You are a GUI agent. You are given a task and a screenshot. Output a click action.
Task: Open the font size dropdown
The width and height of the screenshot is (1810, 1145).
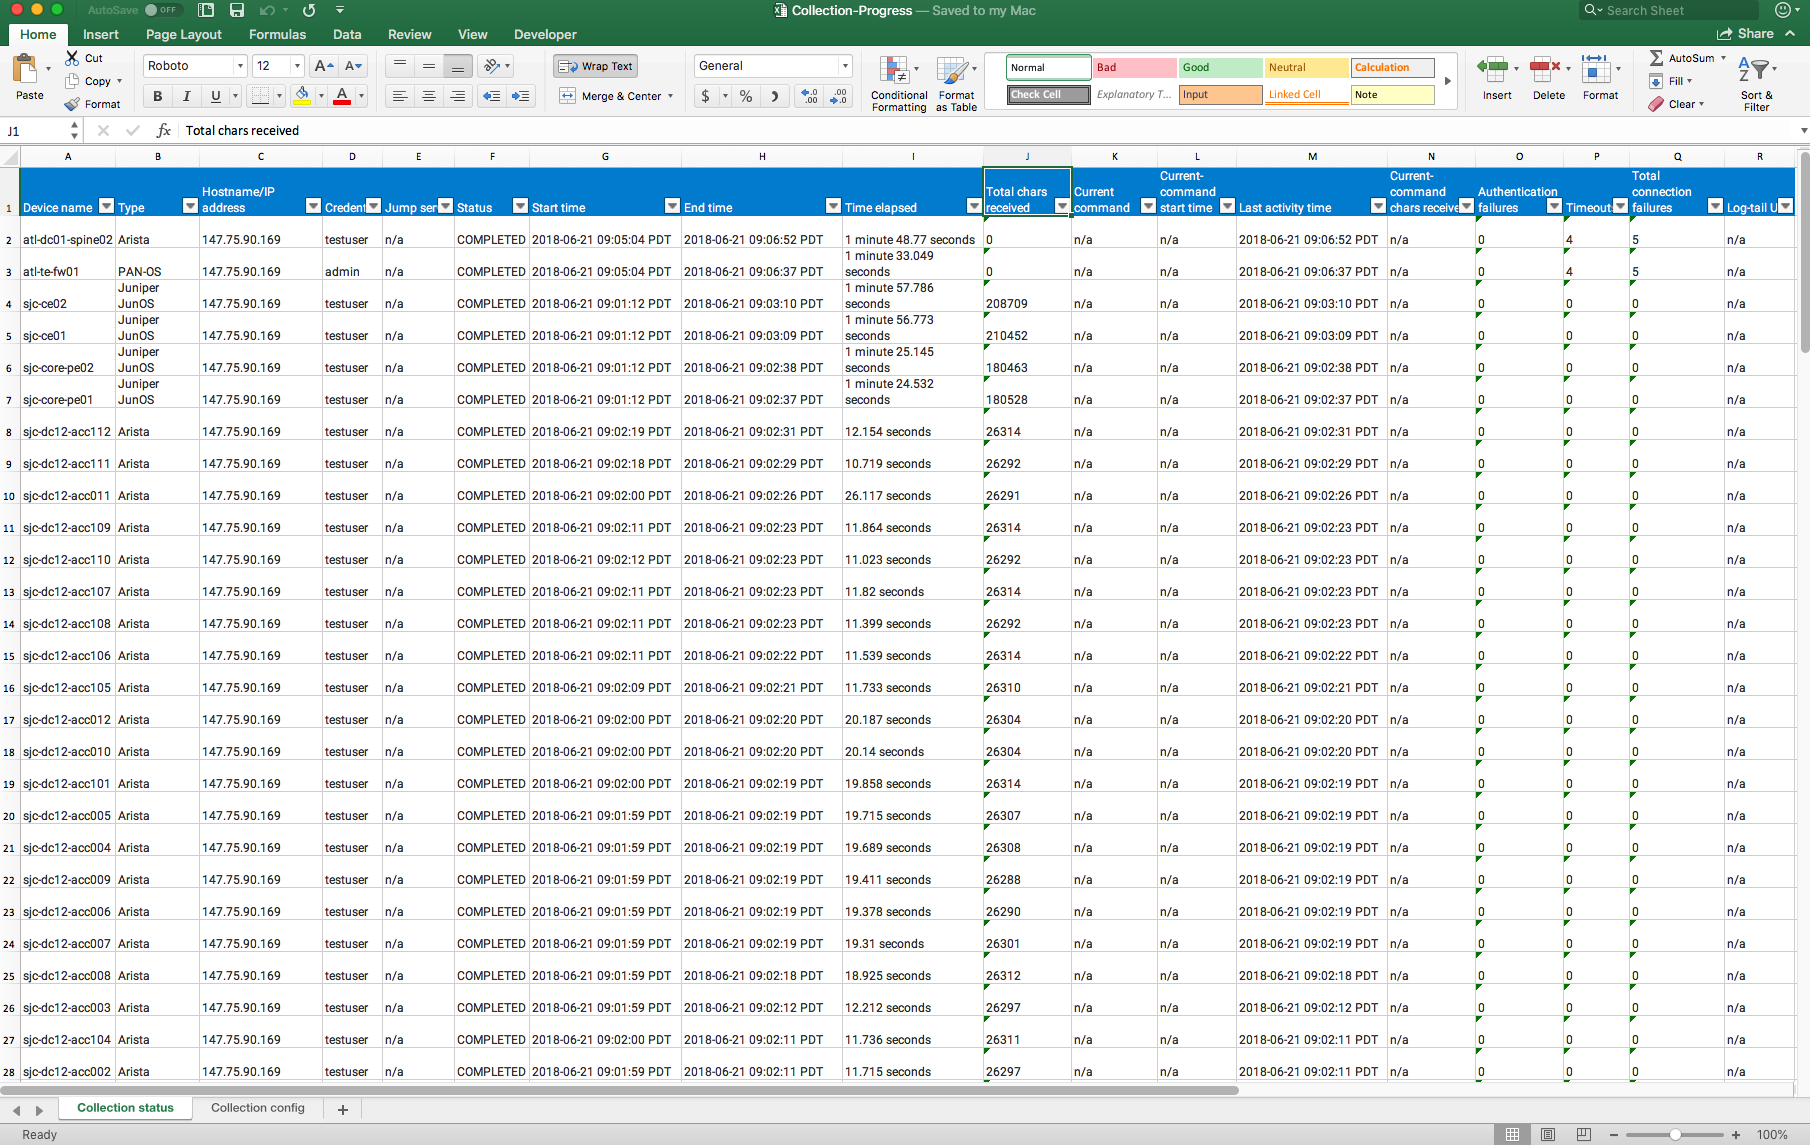click(x=295, y=65)
